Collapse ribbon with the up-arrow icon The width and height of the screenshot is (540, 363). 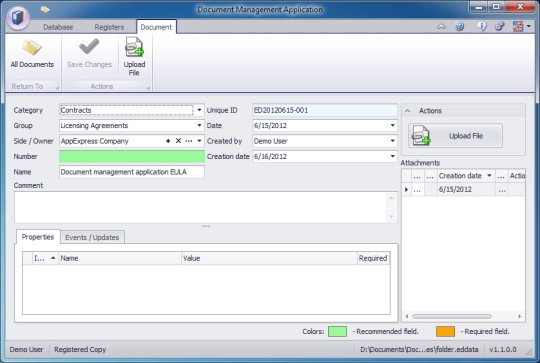pos(441,27)
